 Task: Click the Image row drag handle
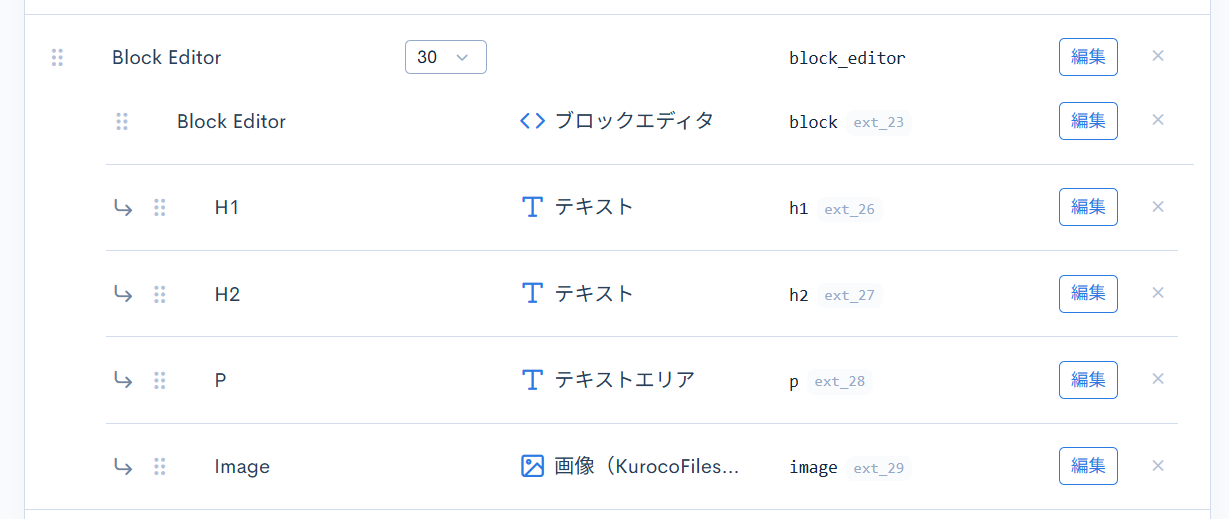[159, 466]
